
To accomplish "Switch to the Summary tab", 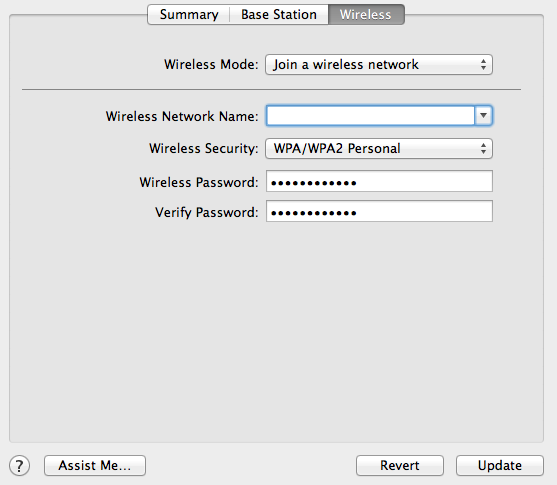I will (189, 15).
